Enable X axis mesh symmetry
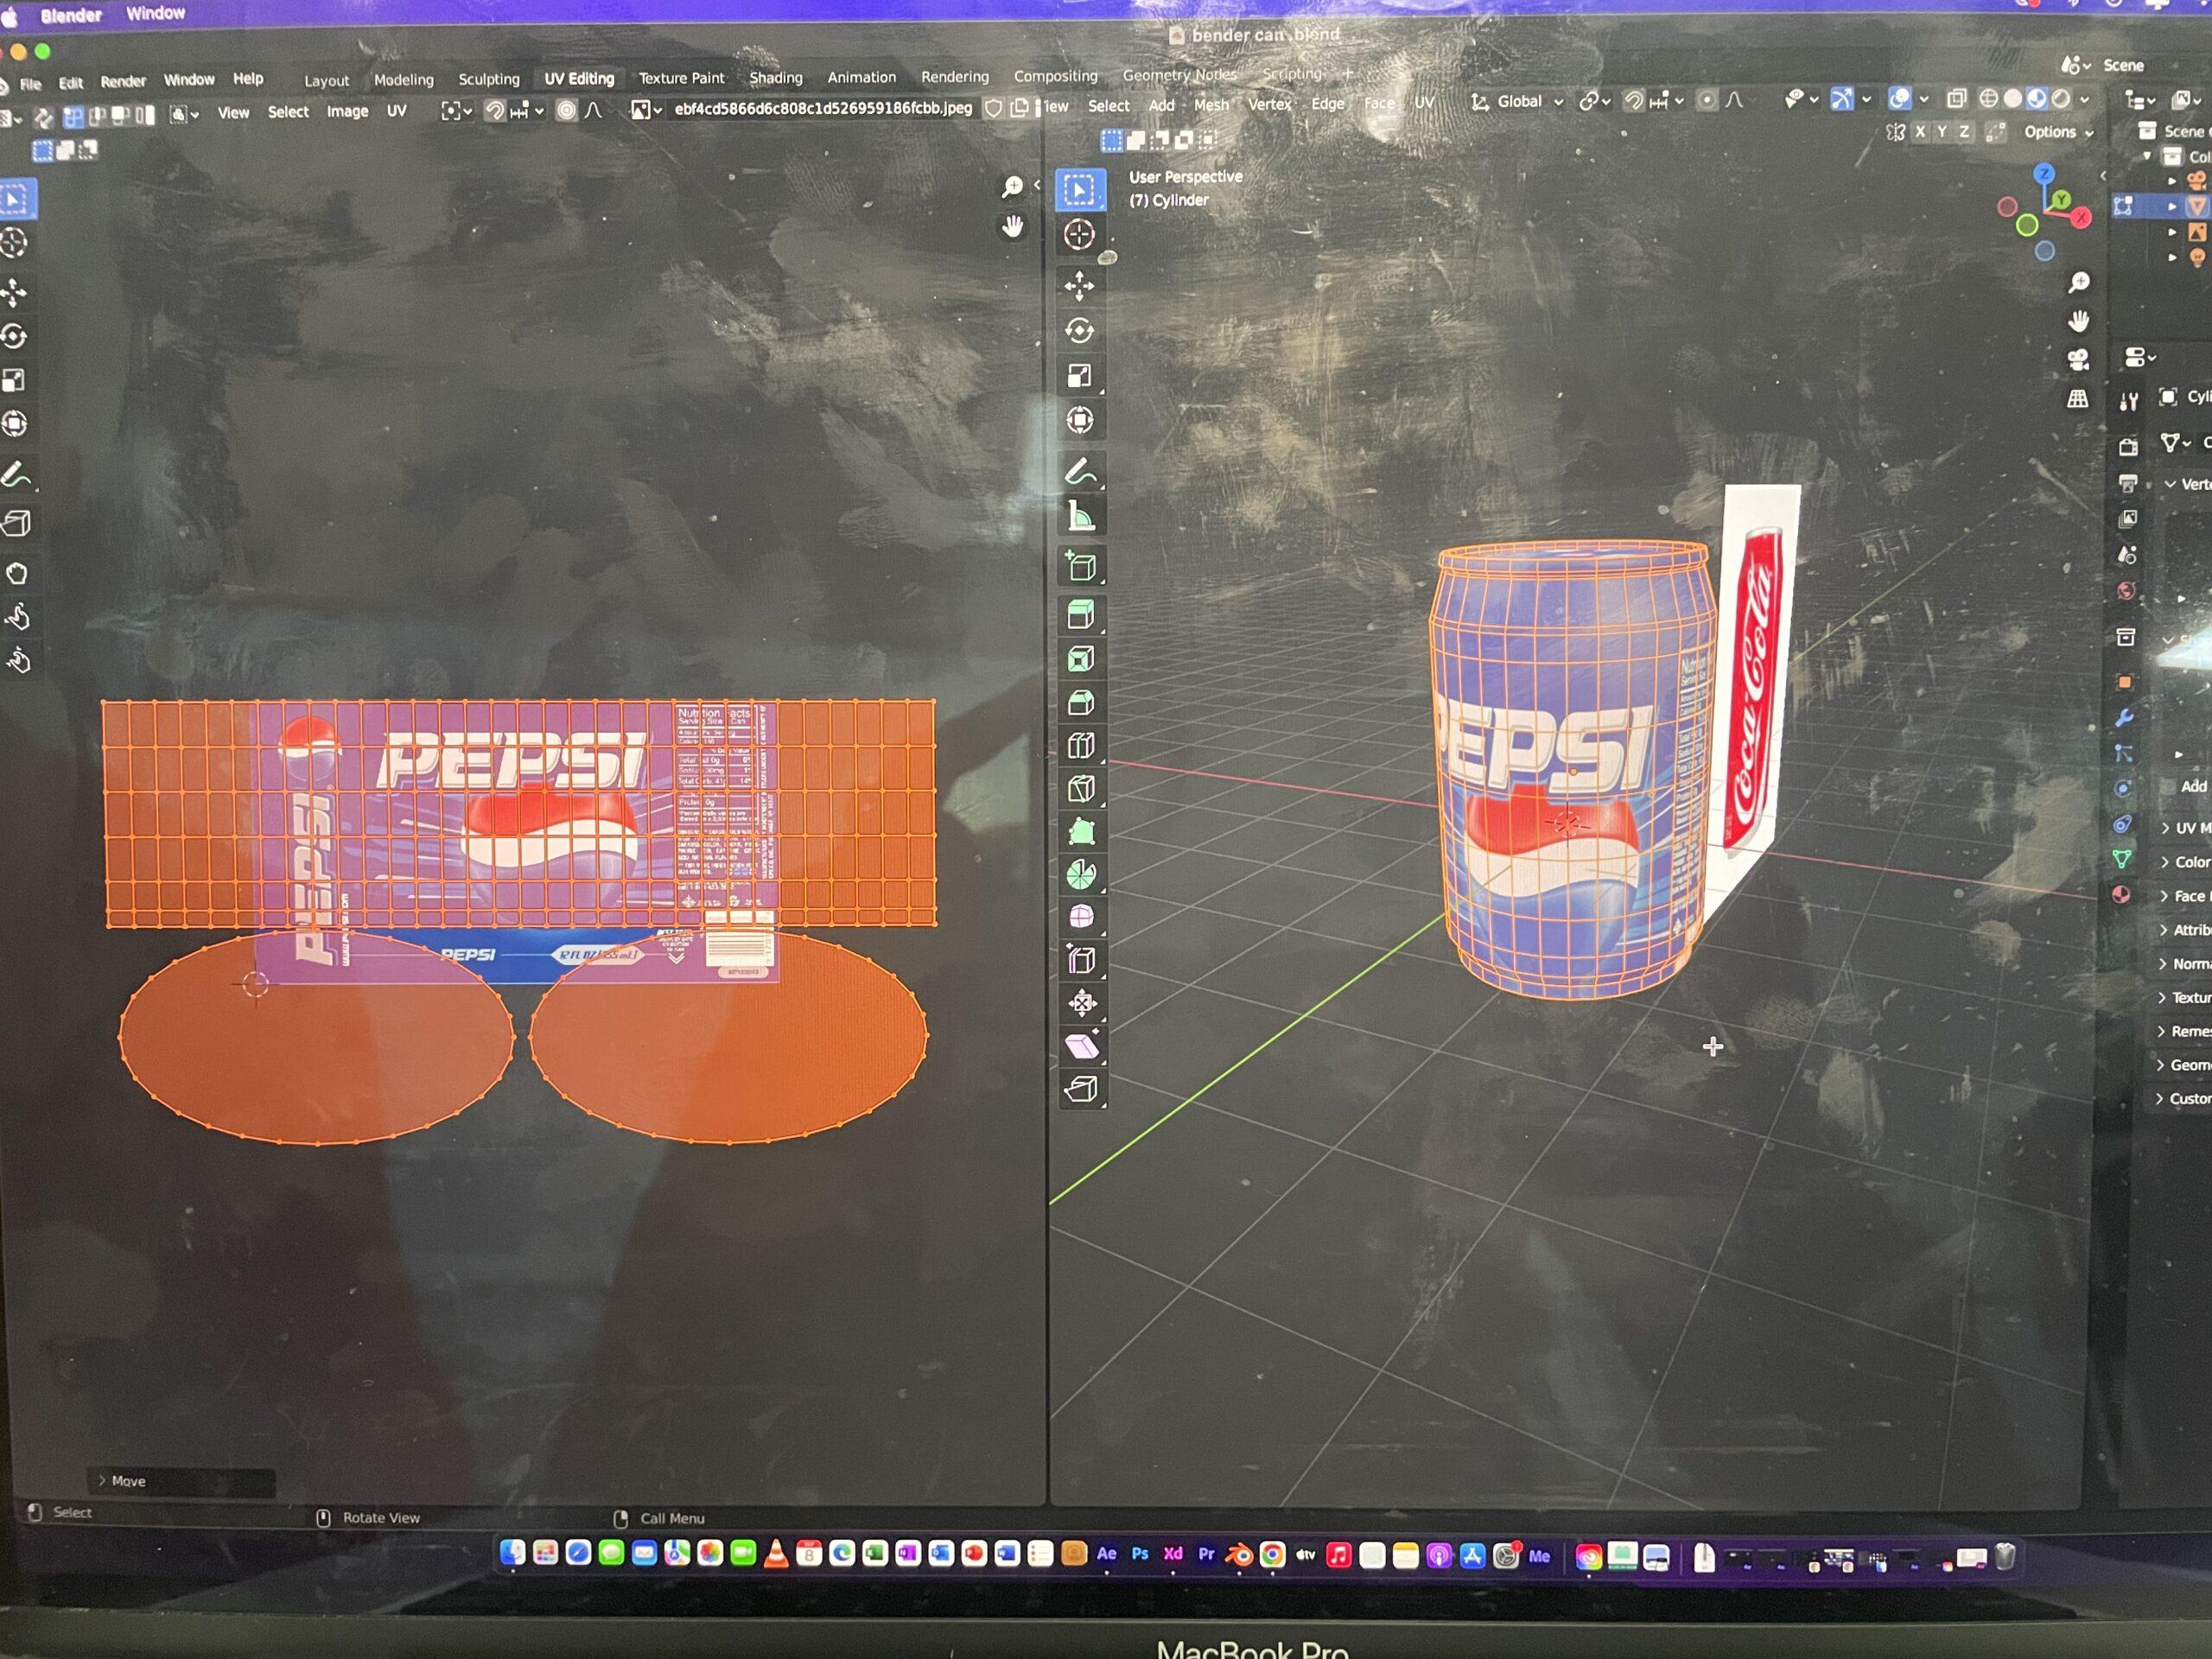The image size is (2212, 1659). pyautogui.click(x=1919, y=132)
